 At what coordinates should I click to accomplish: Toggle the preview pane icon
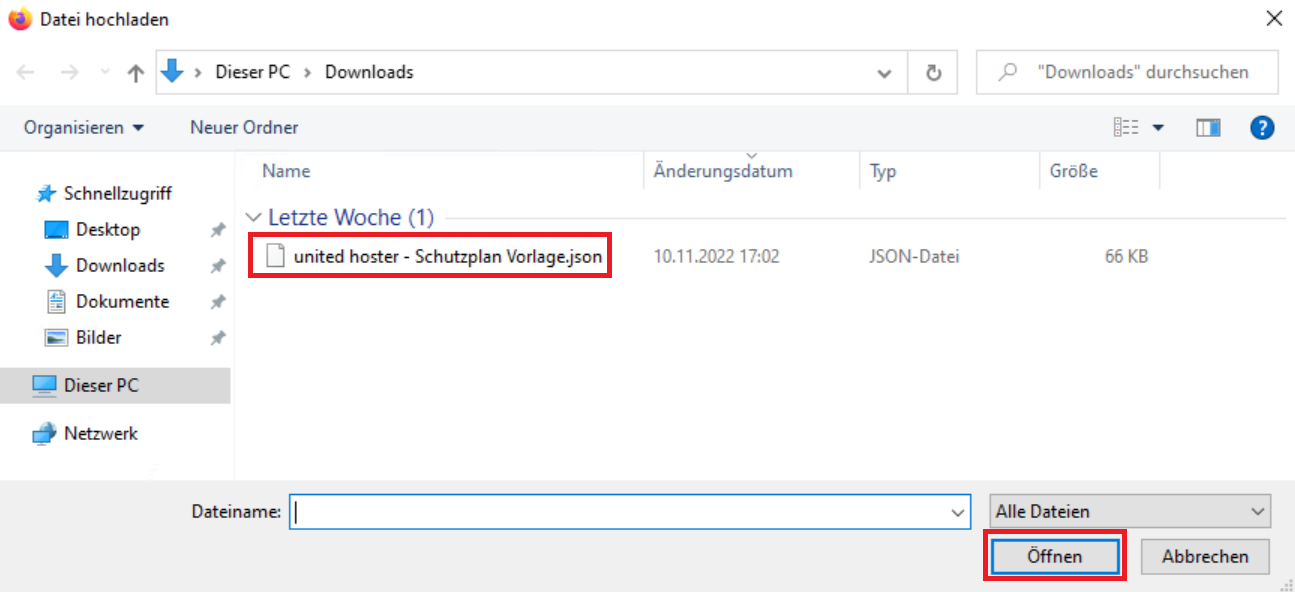click(1208, 127)
